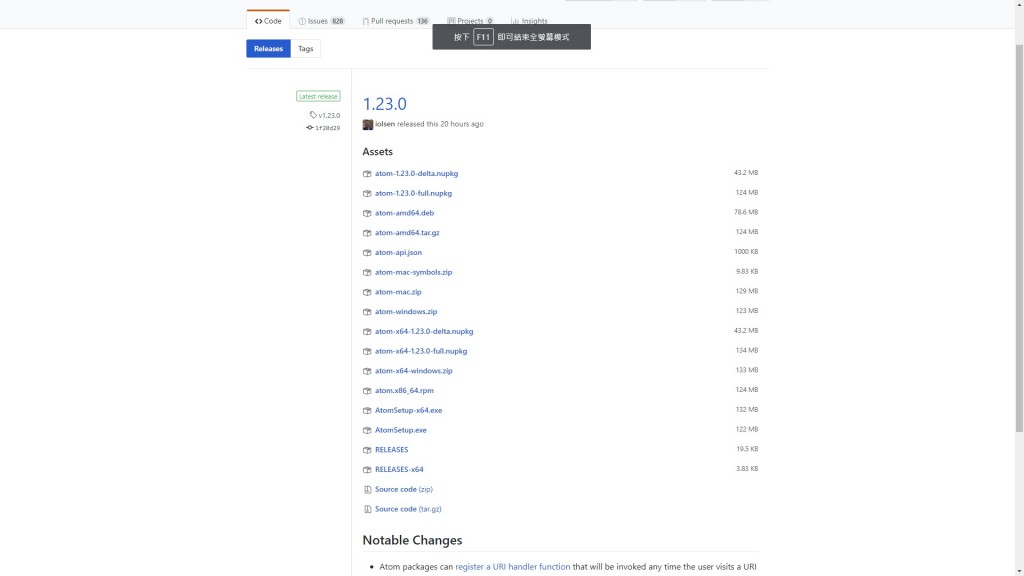Open the Pull requests tab
1024x576 pixels.
395,21
